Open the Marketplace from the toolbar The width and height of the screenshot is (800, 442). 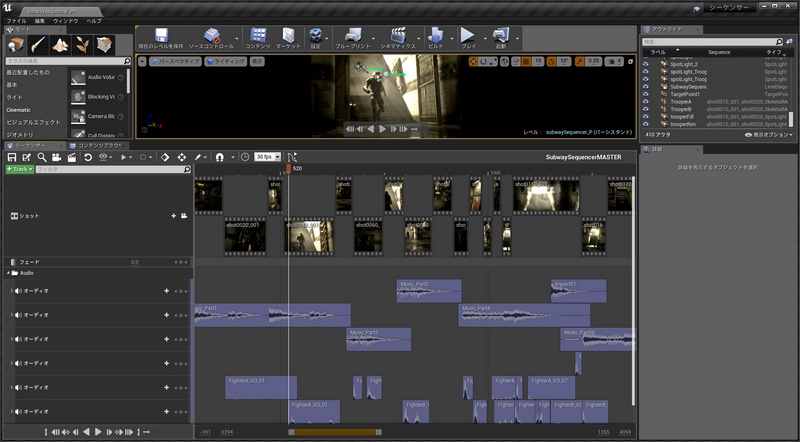288,38
